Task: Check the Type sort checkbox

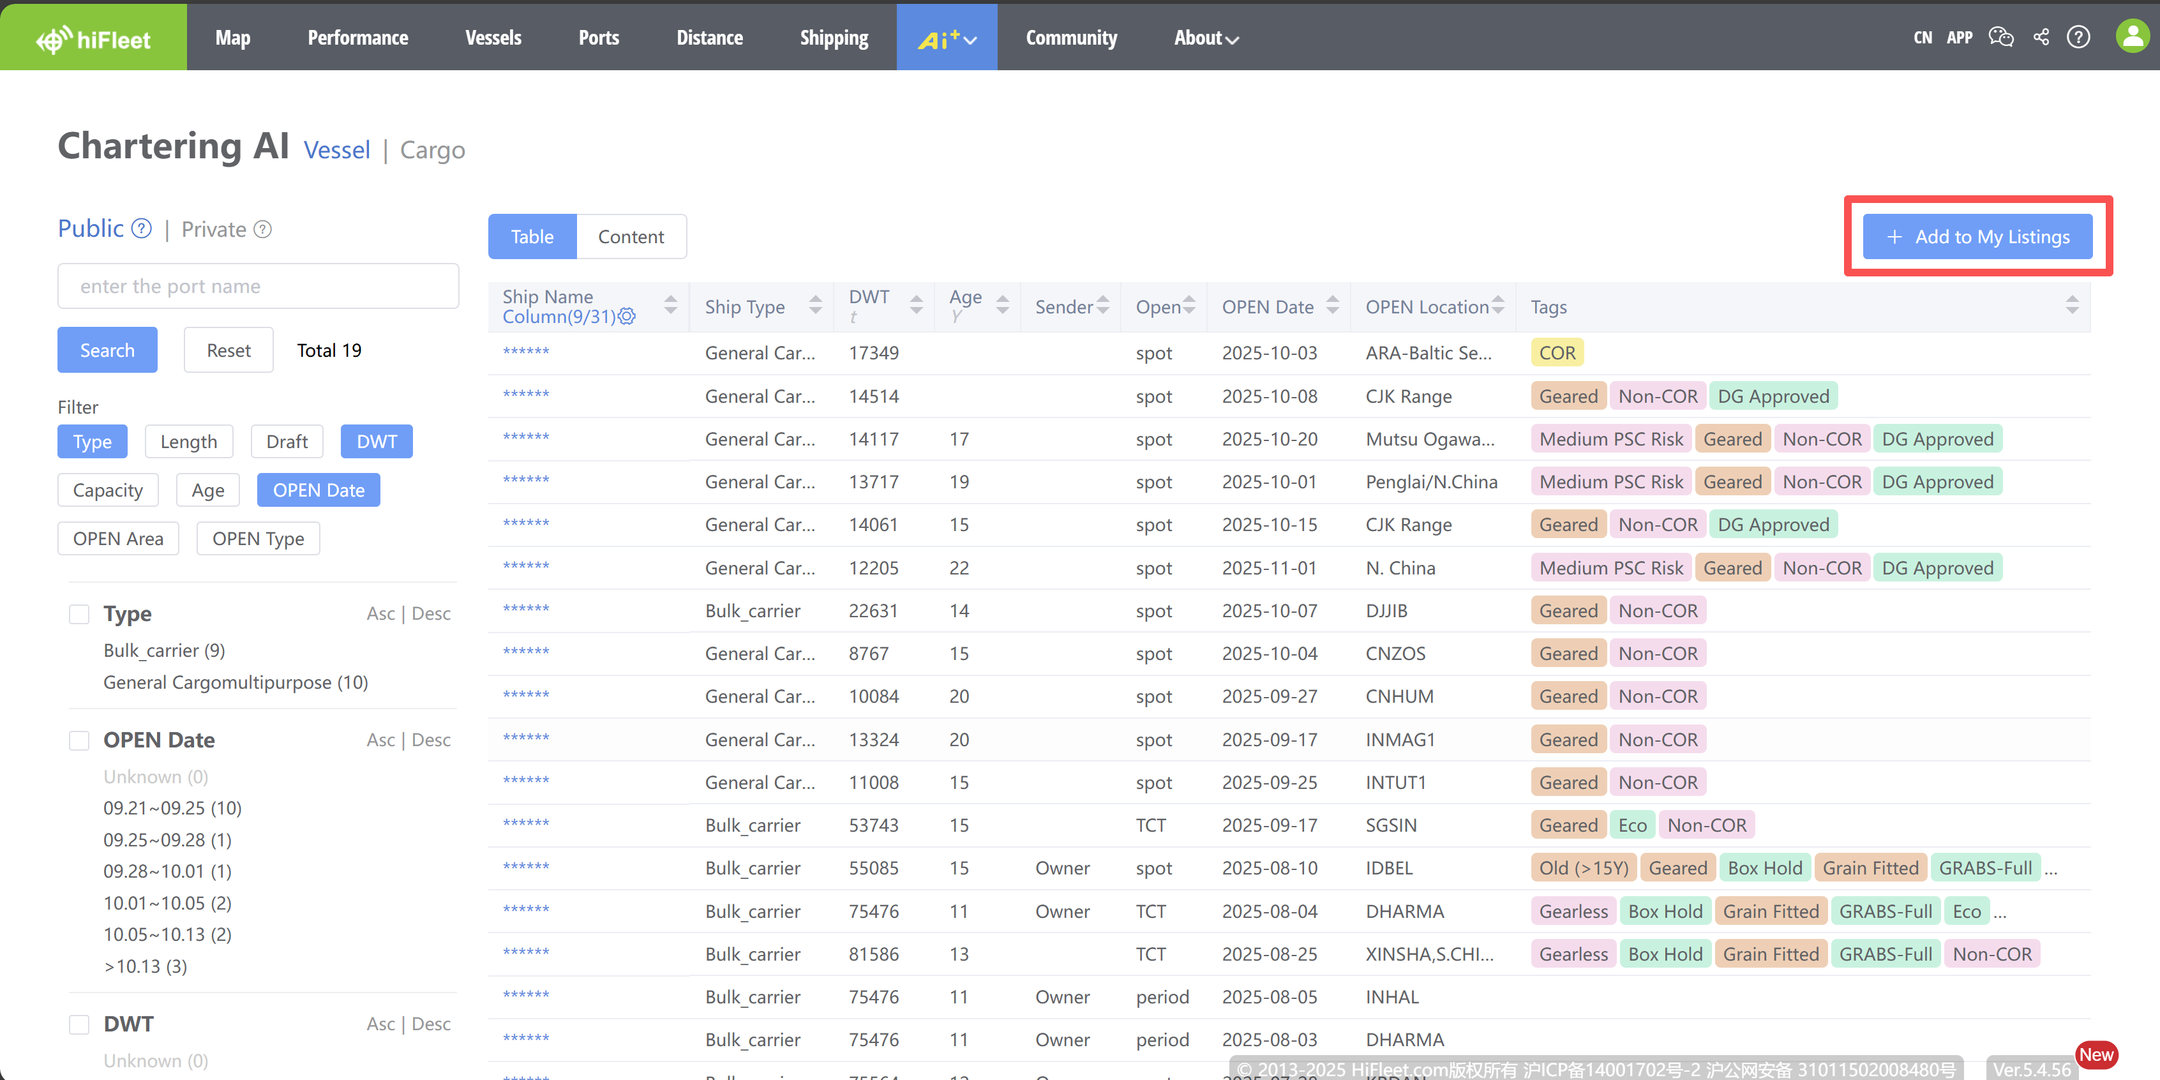Action: click(79, 614)
